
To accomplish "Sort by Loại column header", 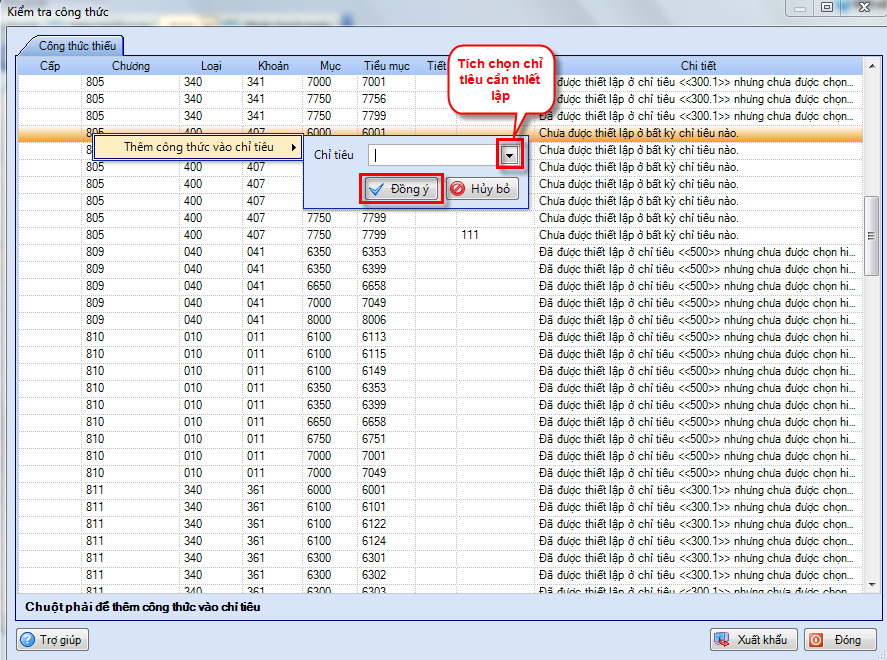I will pos(211,66).
